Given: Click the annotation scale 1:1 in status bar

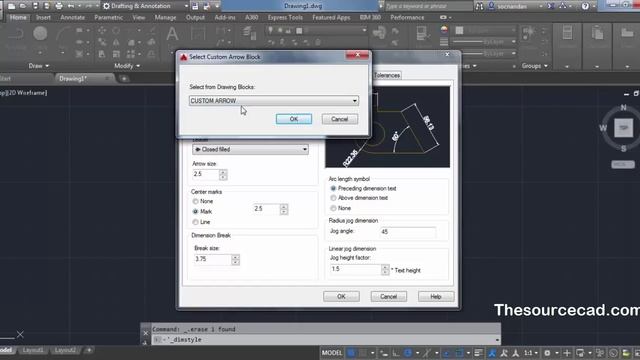Looking at the screenshot, I should (528, 353).
